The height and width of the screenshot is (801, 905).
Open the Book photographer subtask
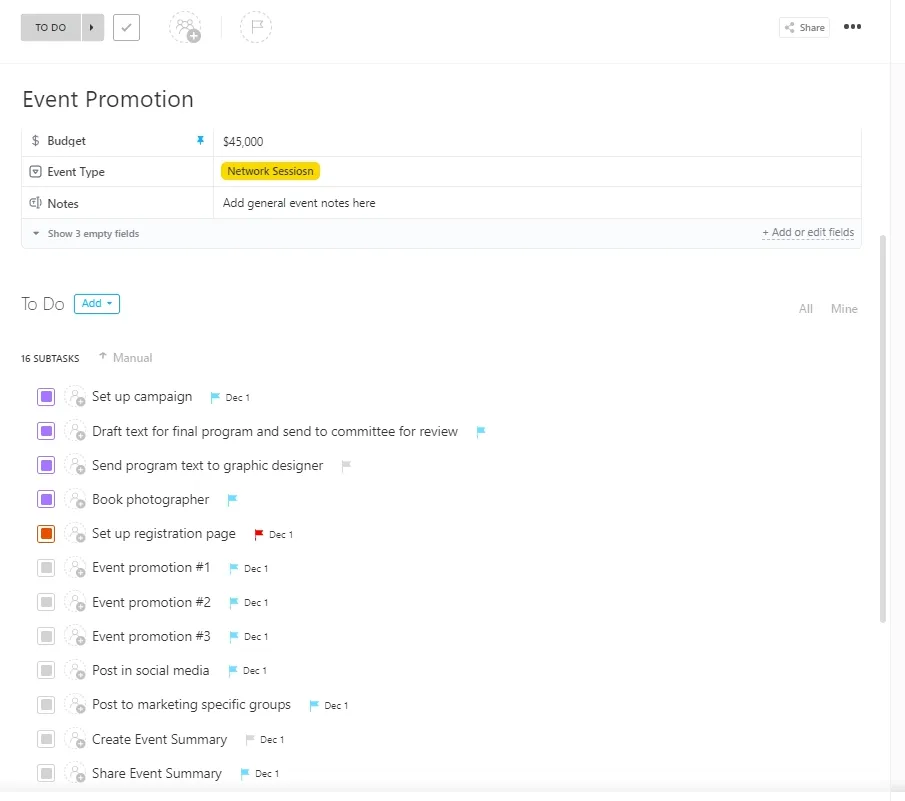pyautogui.click(x=151, y=499)
